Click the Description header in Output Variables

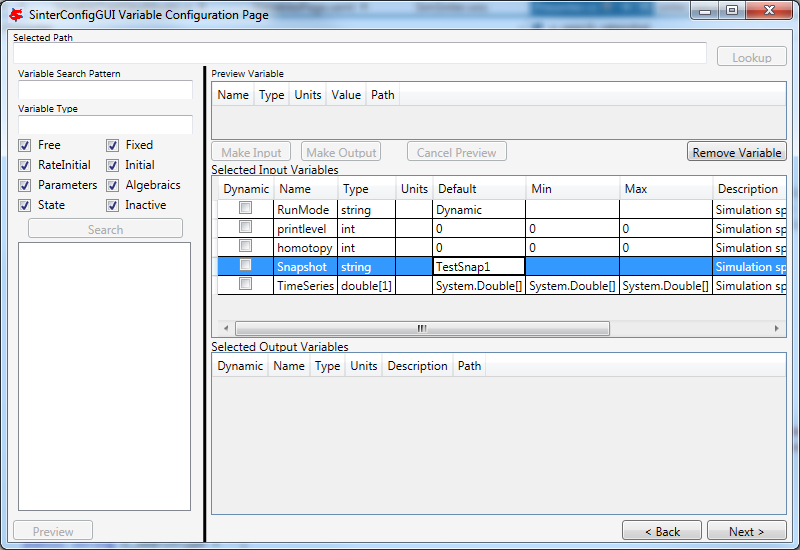417,366
